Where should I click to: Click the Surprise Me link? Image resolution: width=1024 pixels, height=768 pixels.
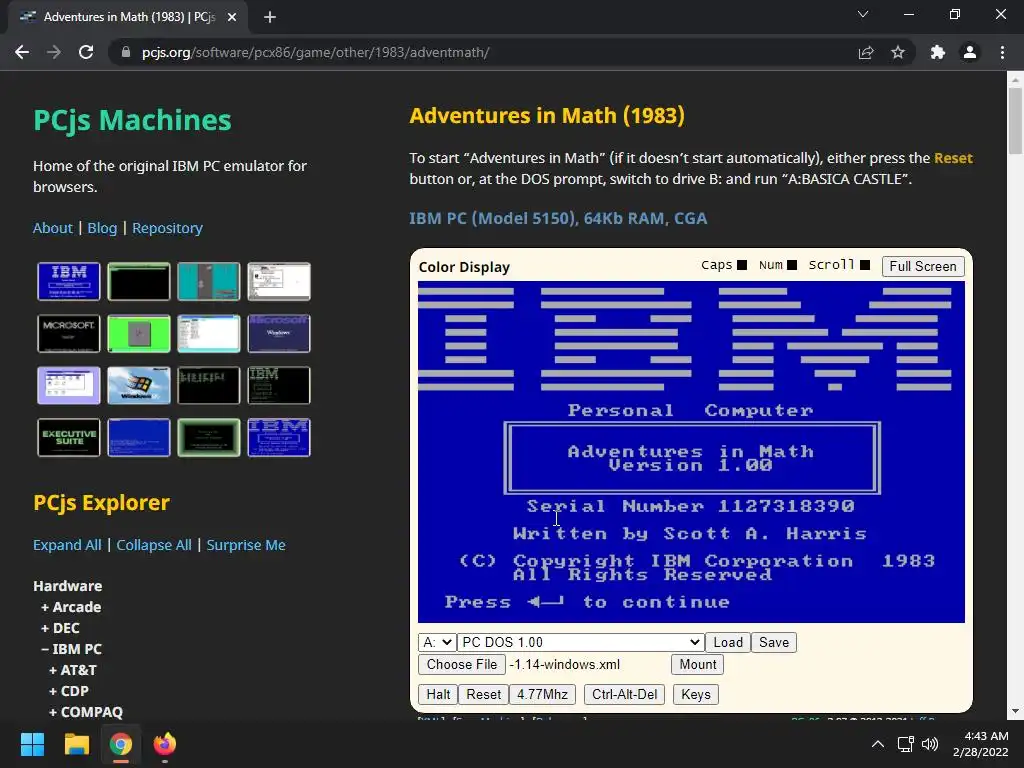(x=246, y=545)
